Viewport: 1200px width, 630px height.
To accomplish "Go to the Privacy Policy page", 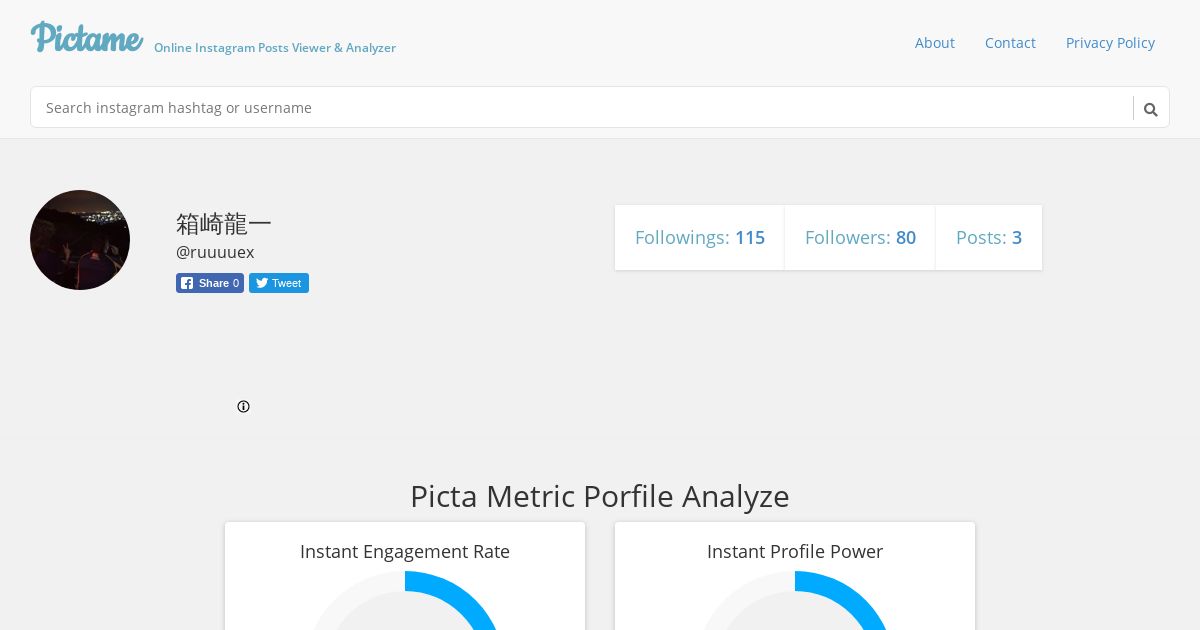I will click(x=1110, y=43).
